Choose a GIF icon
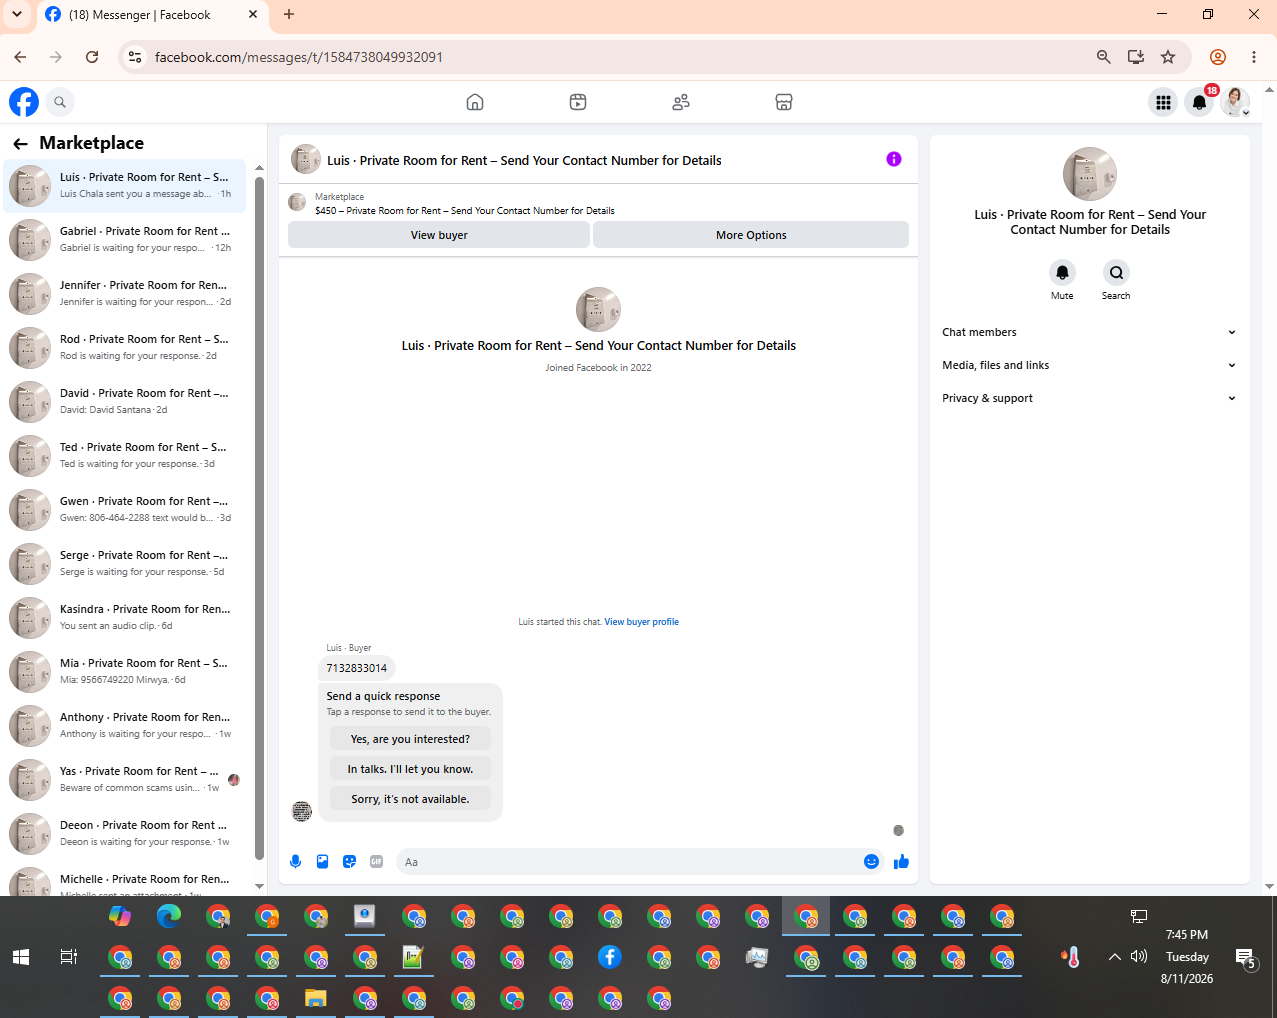Screen dimensions: 1277x1018 tap(377, 862)
